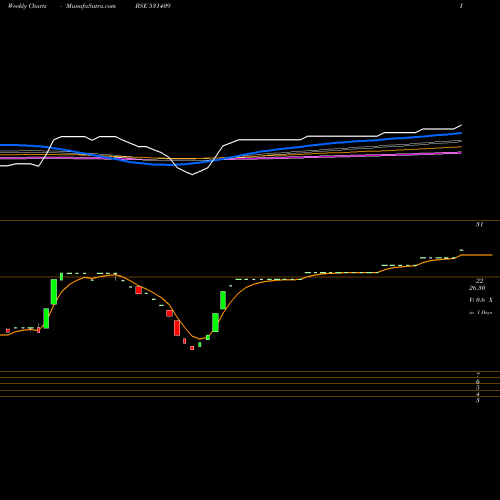Select the price level label "31"
Viewport: 500px width, 500px height.
pyautogui.click(x=479, y=225)
